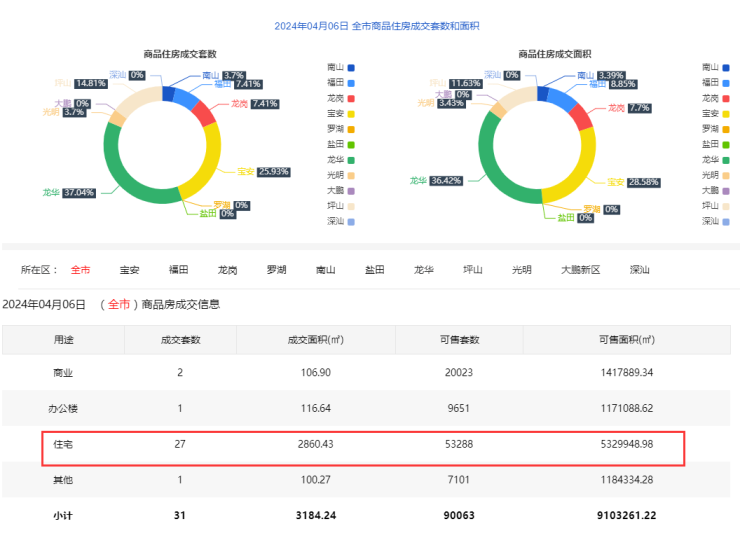This screenshot has width=740, height=545.
Task: Select the 全市 district tab
Action: click(x=80, y=270)
